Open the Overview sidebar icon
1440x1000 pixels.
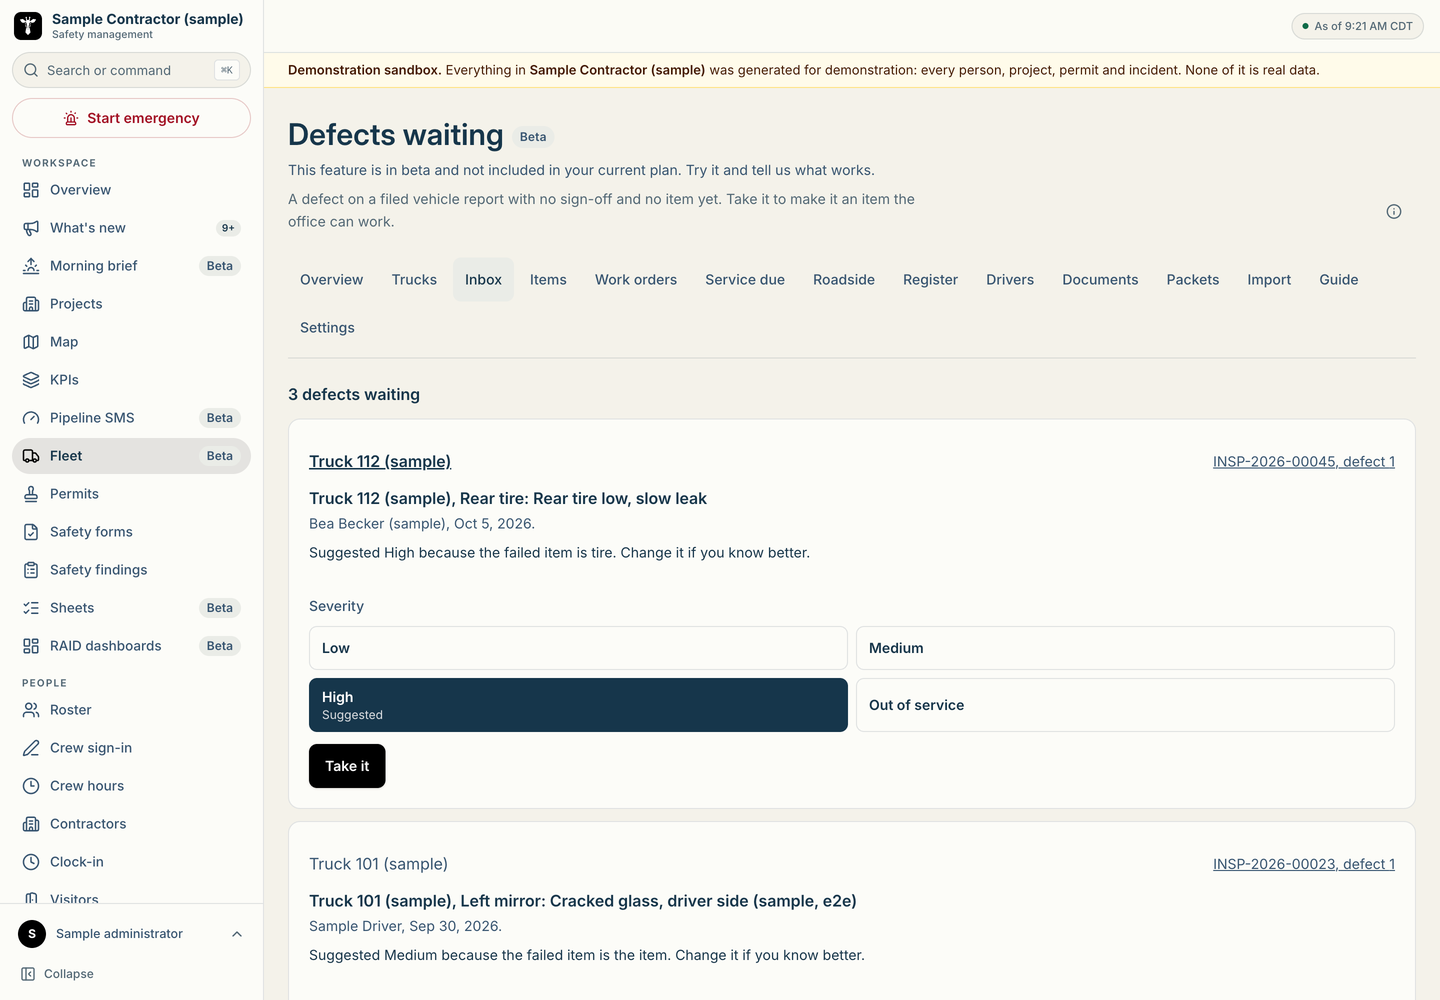pos(31,190)
